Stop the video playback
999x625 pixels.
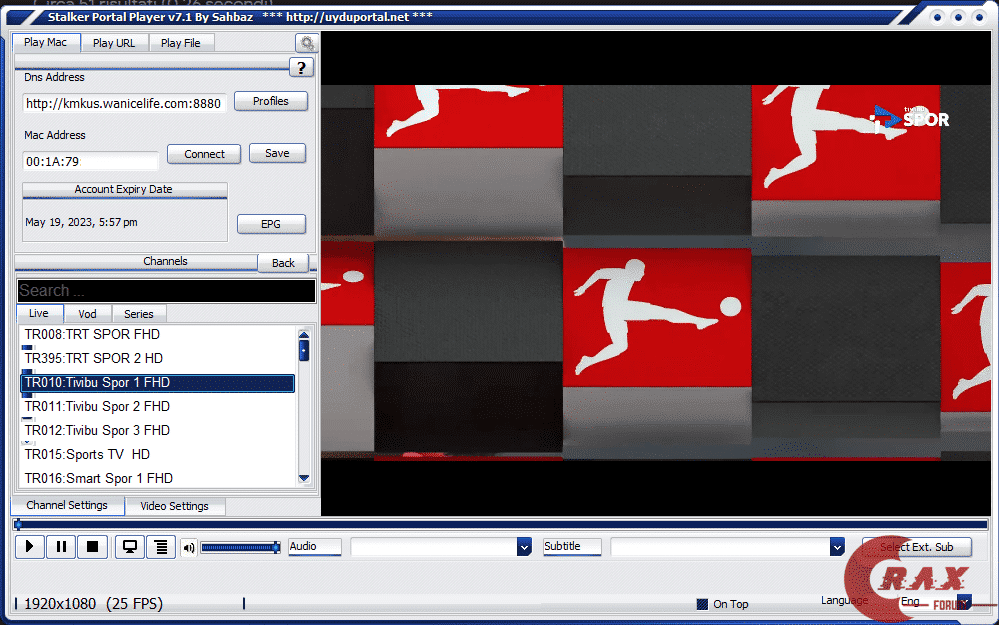click(92, 547)
